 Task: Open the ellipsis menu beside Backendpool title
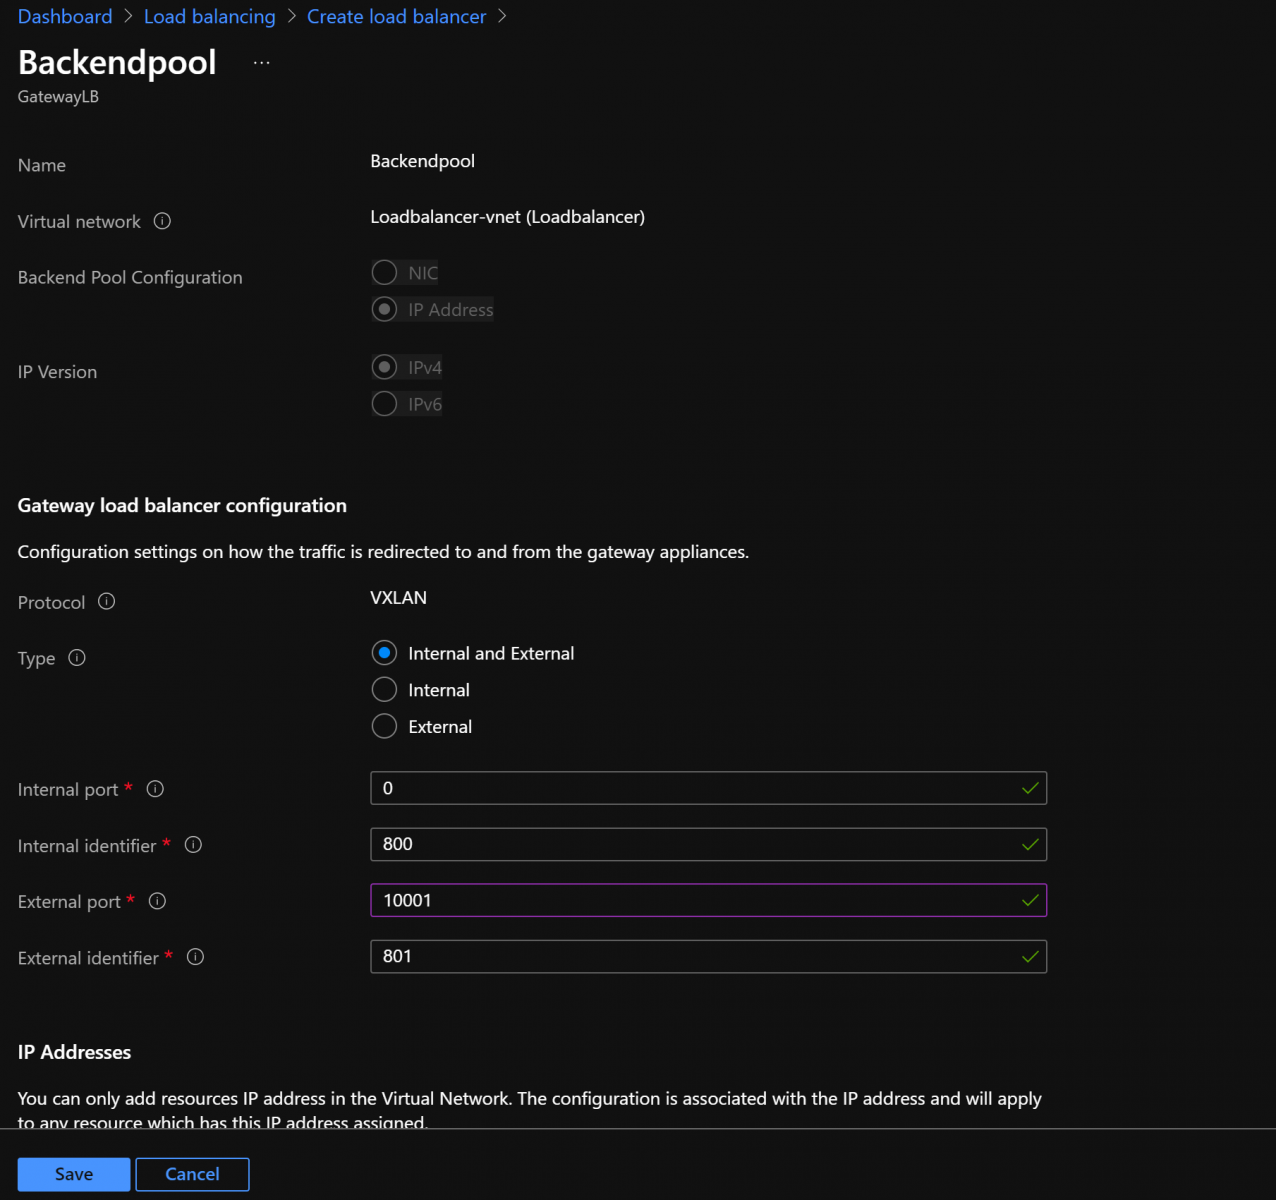click(x=261, y=63)
